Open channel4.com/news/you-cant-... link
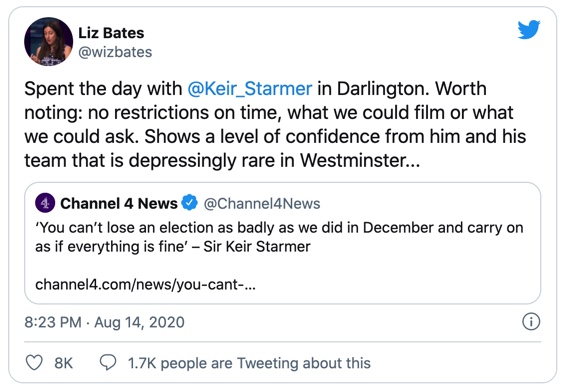The width and height of the screenshot is (566, 391). point(145,284)
